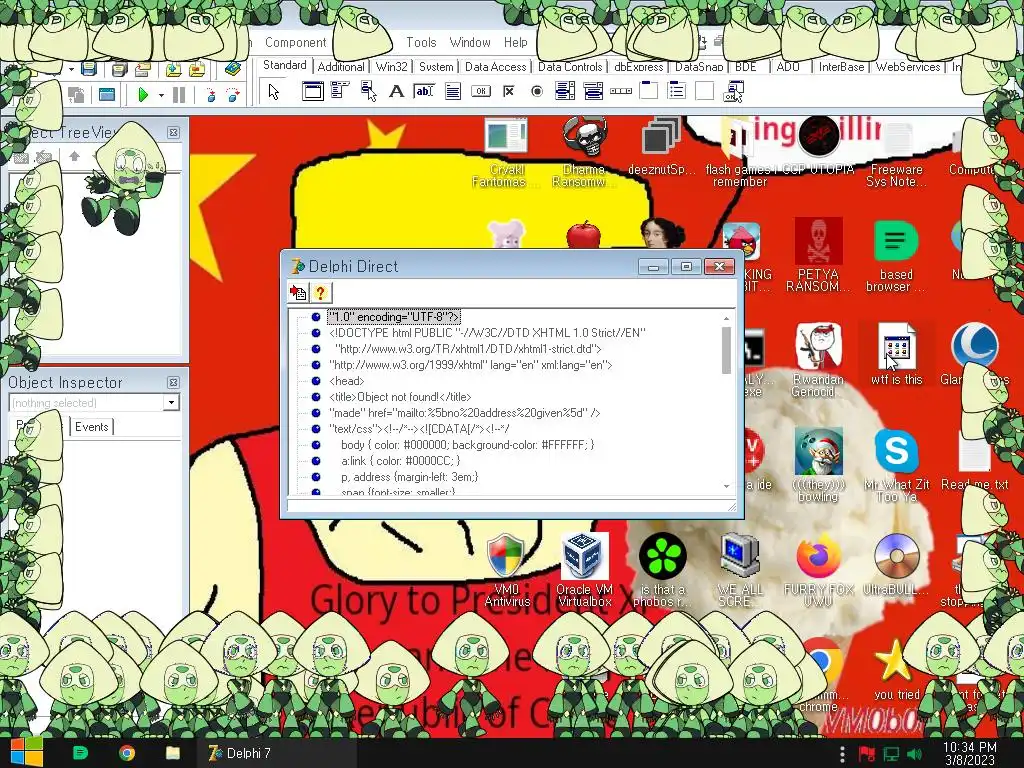Open the 'based browser' desktop icon
1024x768 pixels.
click(896, 256)
